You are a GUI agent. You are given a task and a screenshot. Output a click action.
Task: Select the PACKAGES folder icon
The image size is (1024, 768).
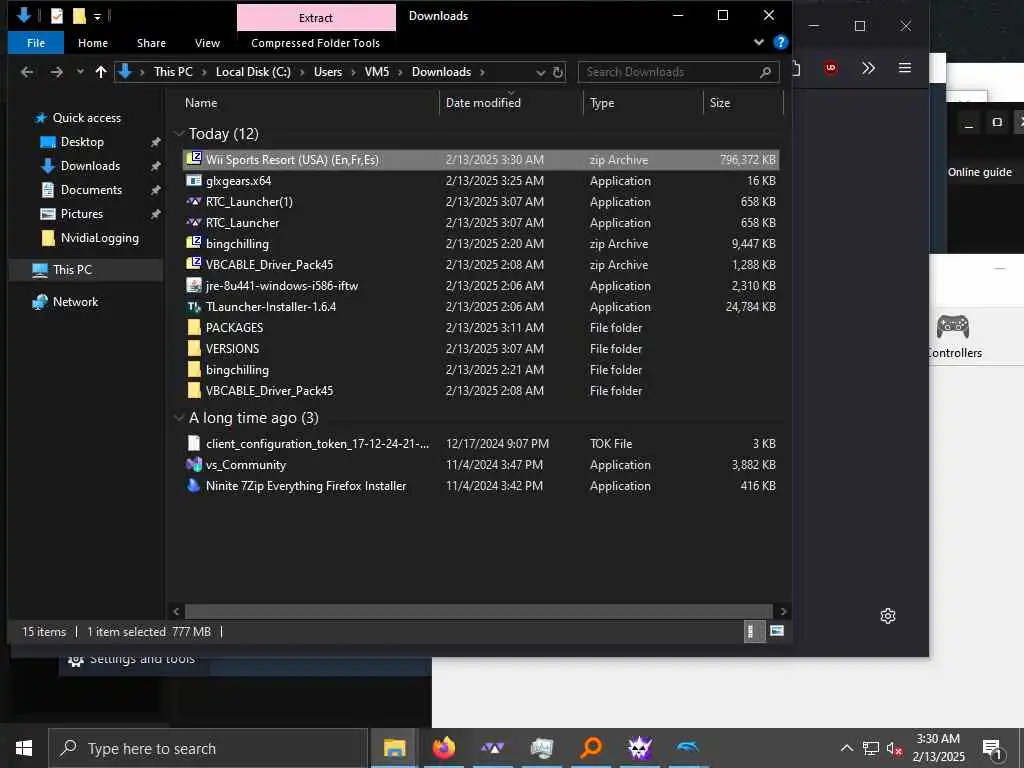click(194, 327)
